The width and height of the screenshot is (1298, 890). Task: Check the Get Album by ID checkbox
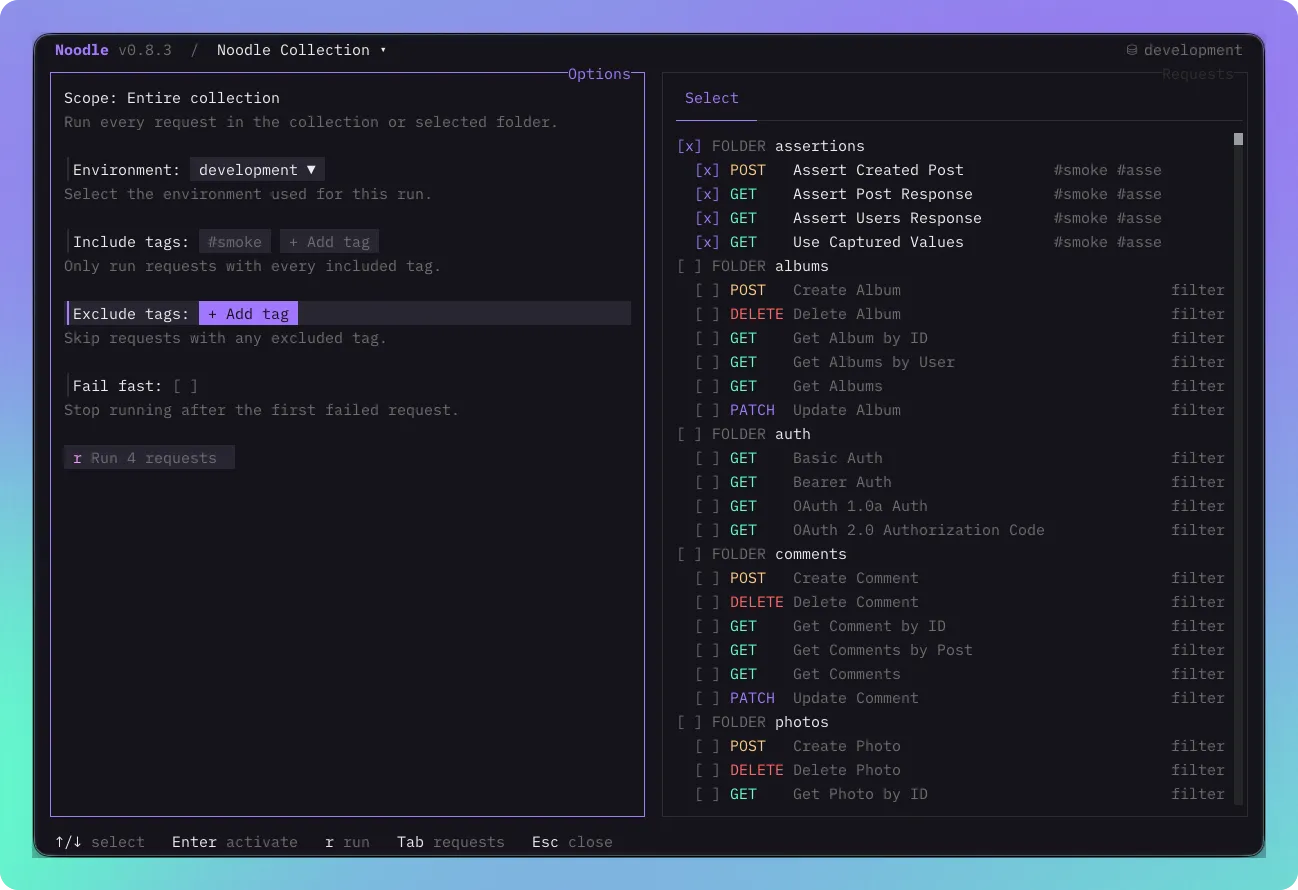(x=708, y=338)
